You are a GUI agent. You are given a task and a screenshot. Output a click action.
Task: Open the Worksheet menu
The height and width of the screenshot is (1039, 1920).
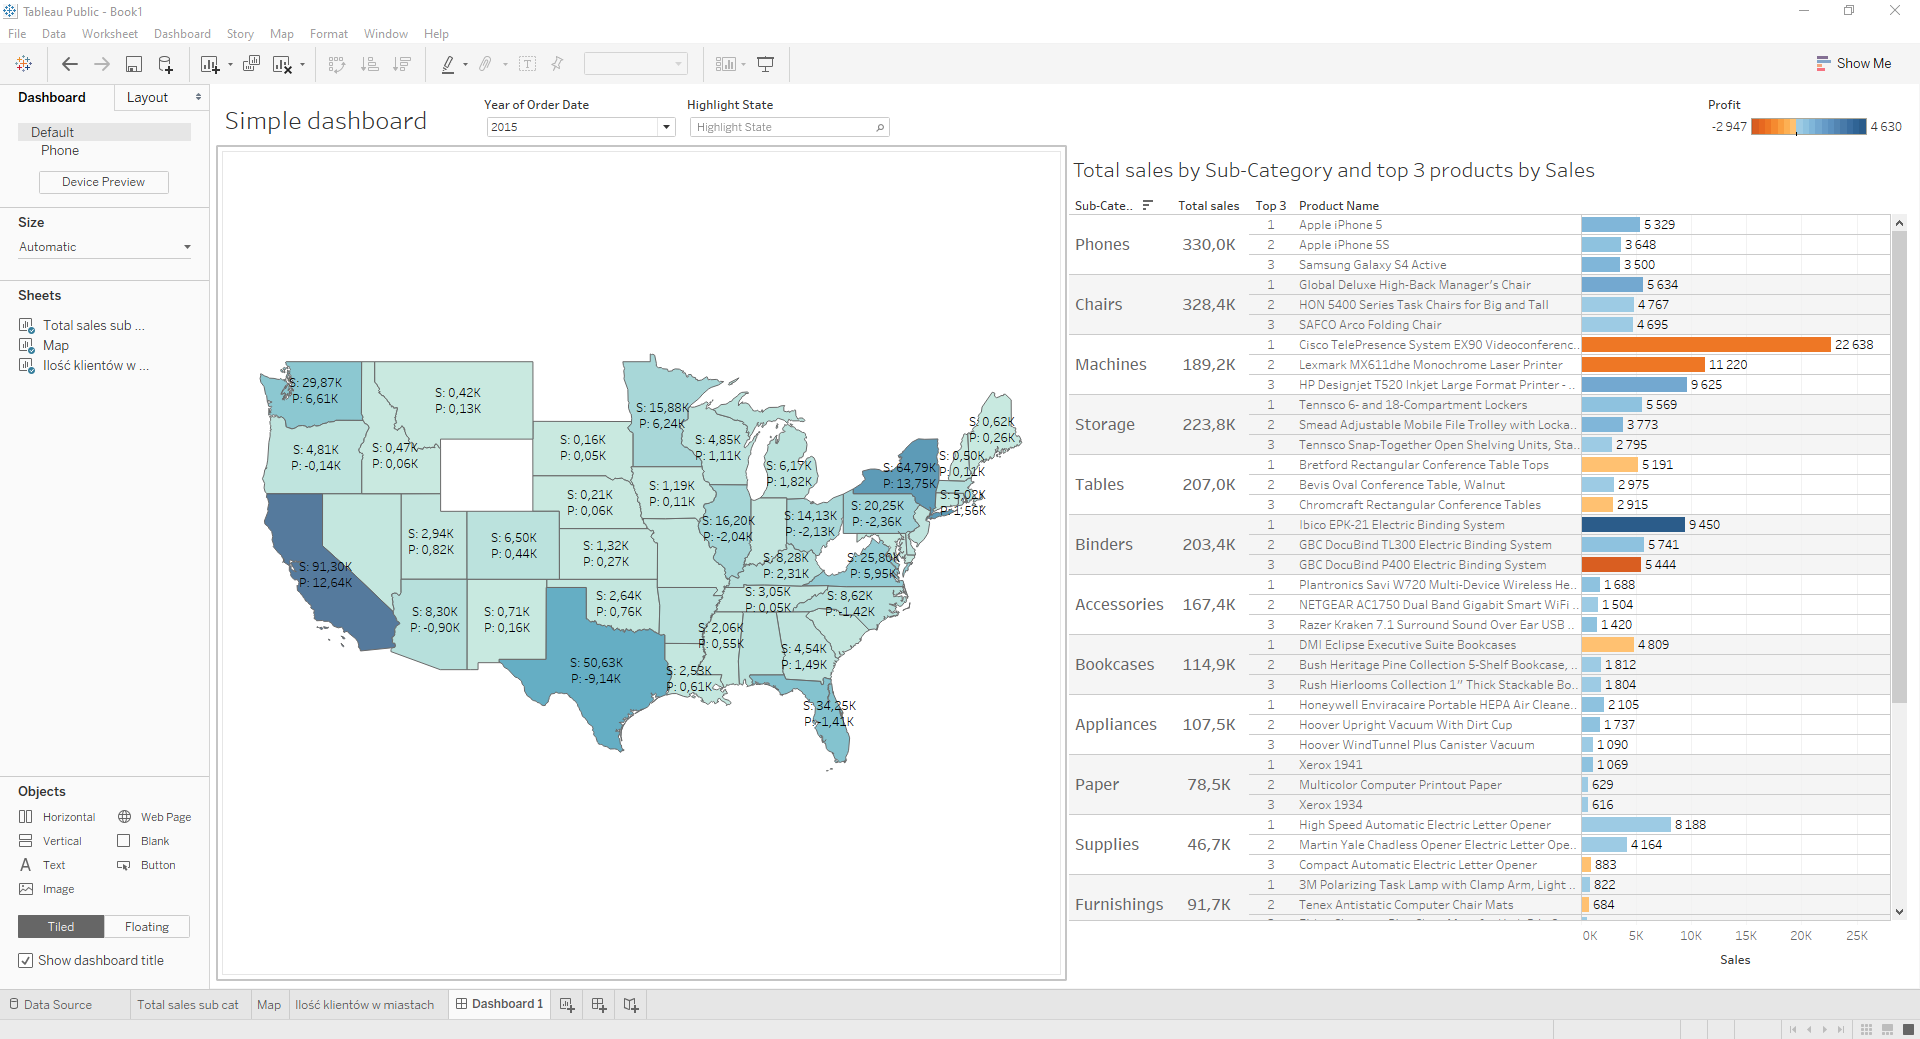[110, 34]
